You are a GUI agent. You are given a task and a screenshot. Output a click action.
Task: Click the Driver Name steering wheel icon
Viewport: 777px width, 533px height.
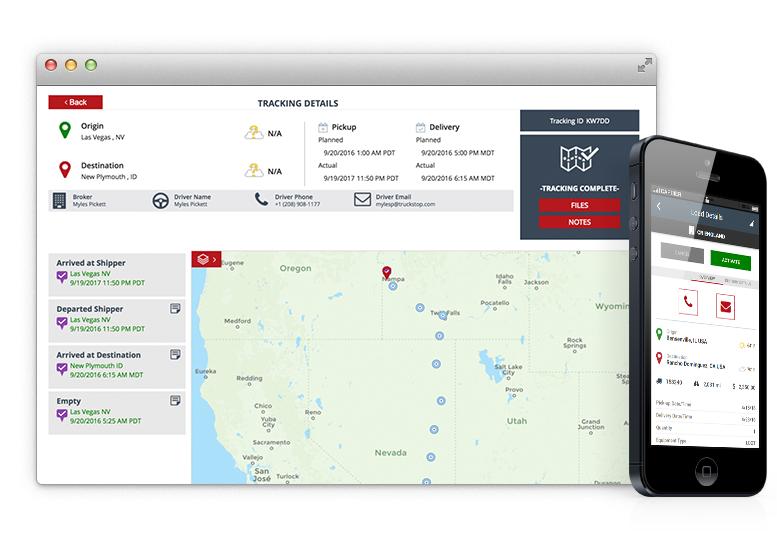(x=161, y=201)
